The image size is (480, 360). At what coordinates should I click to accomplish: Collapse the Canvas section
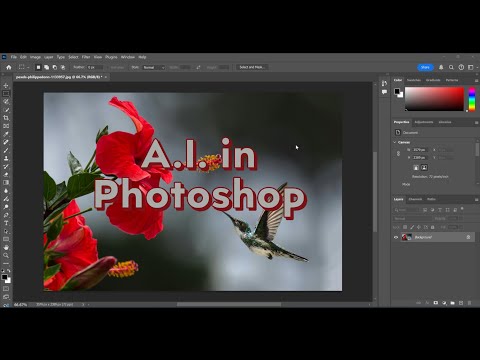click(x=395, y=142)
